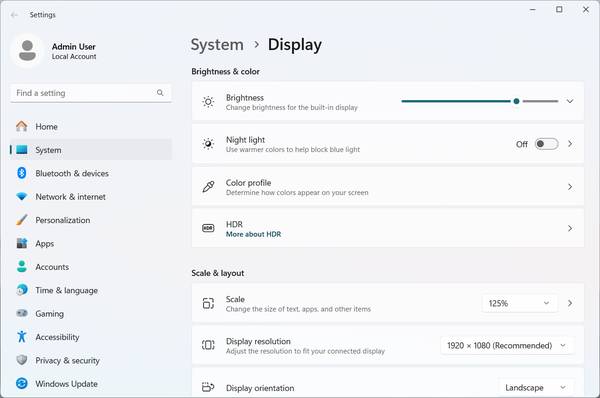
Task: Click the Scale icon
Action: (x=208, y=303)
